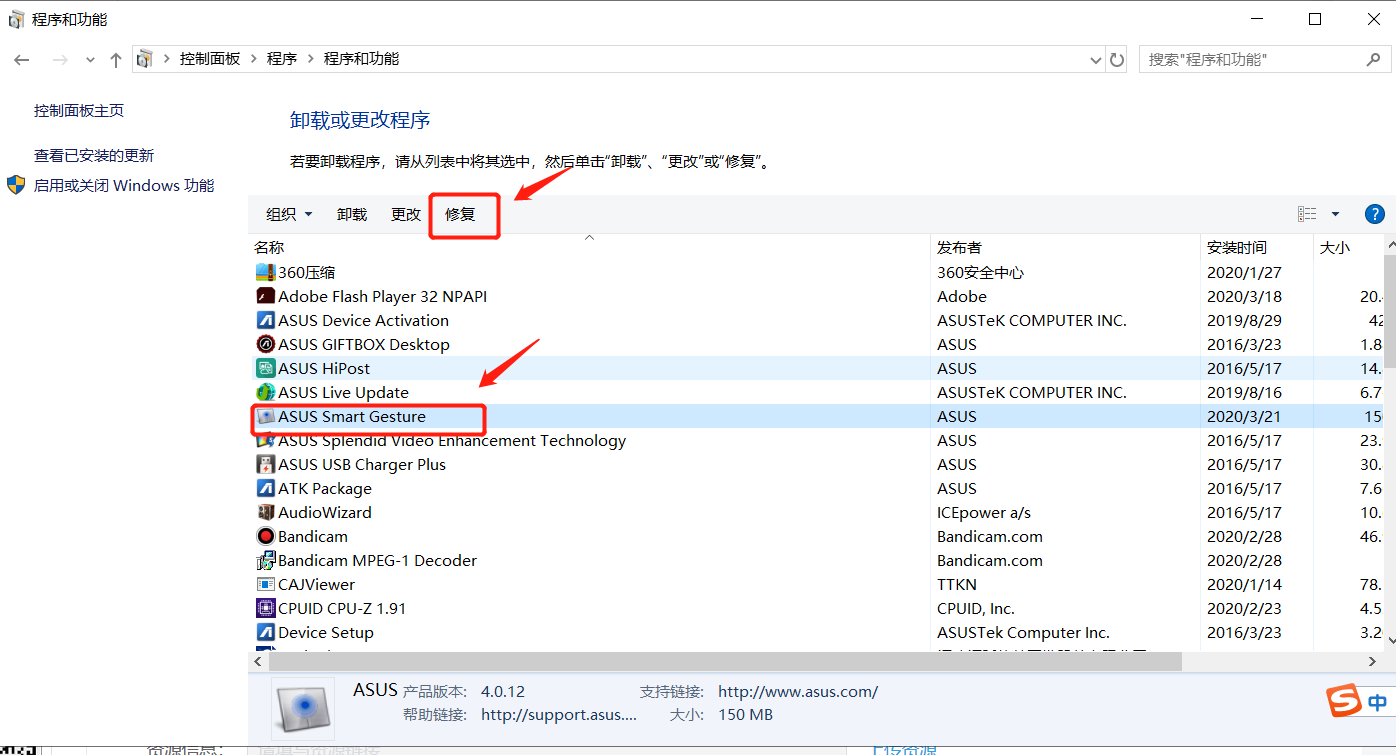Click the back navigation arrow
Screen dimensions: 1396x755
22,60
